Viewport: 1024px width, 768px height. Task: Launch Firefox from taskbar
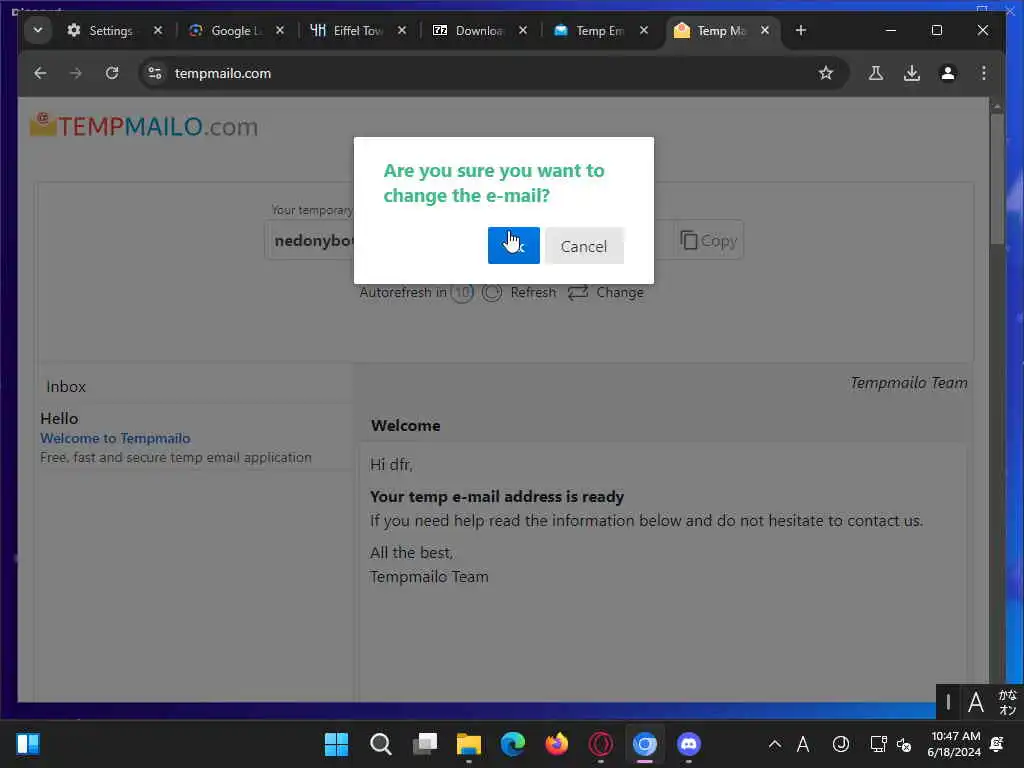pyautogui.click(x=556, y=744)
